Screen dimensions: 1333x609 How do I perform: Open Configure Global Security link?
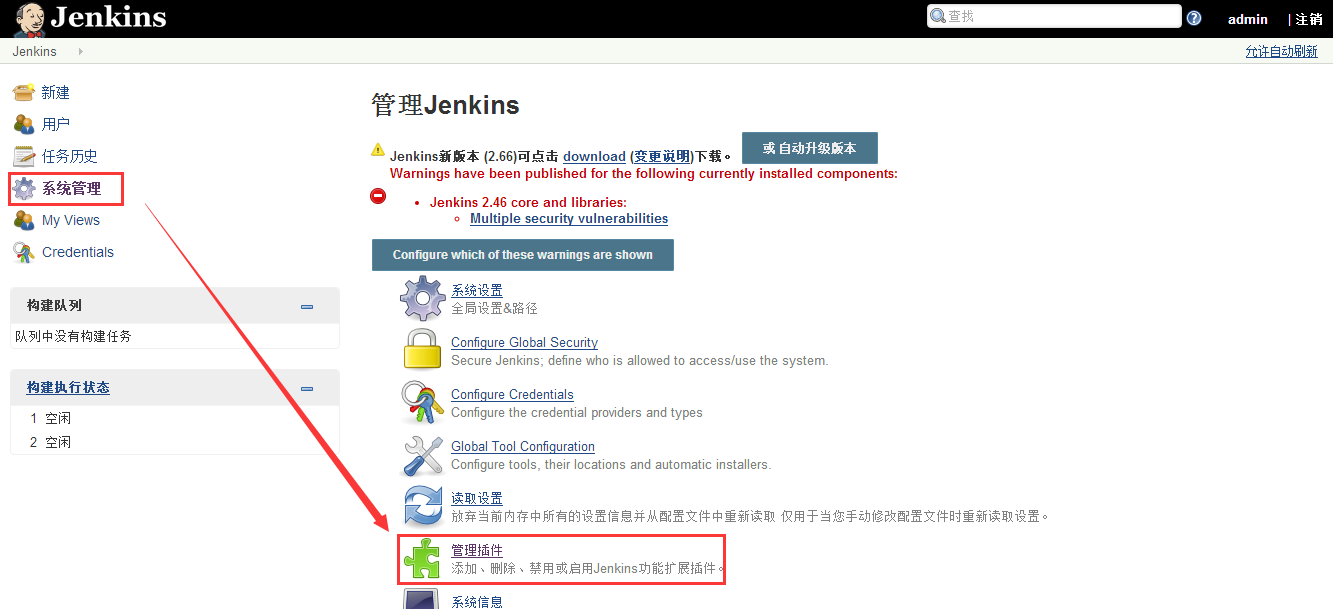pos(524,342)
